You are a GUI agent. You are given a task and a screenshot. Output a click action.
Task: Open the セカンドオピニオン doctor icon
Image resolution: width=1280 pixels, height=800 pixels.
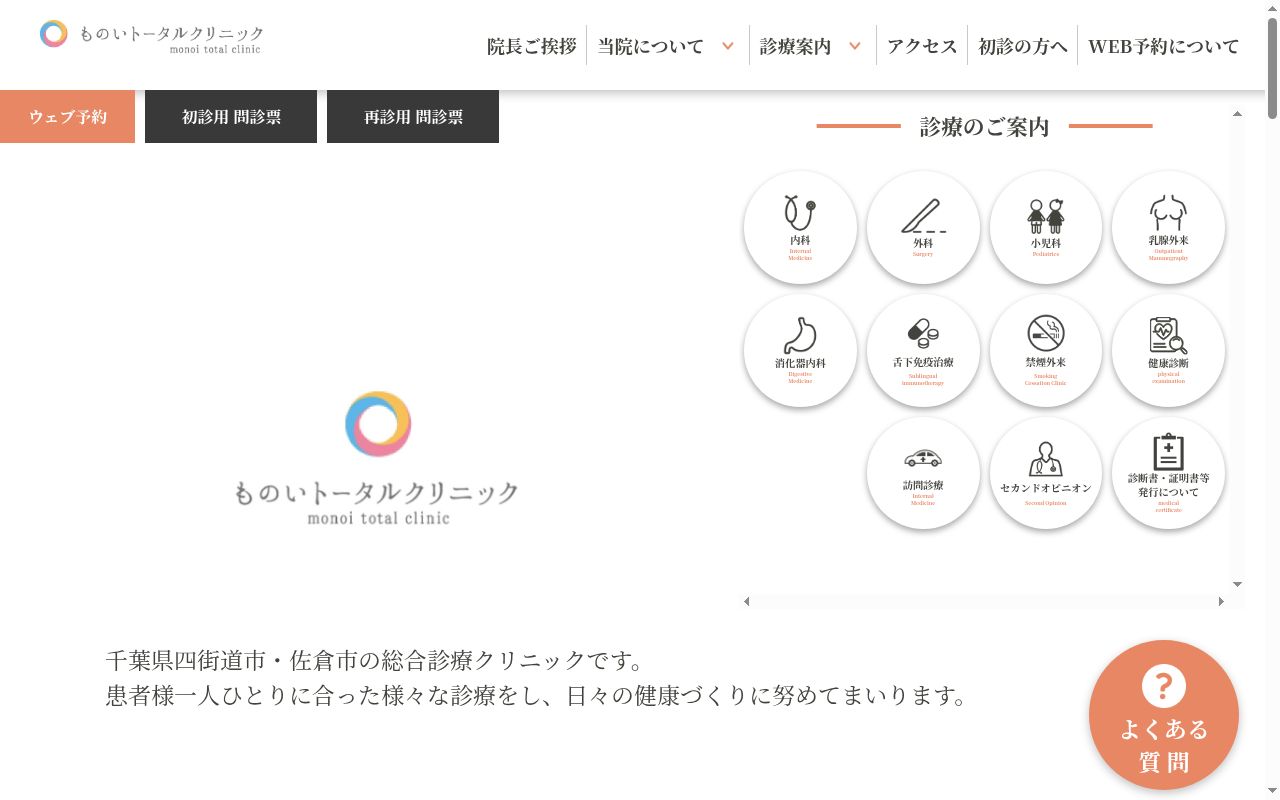[x=1046, y=473]
